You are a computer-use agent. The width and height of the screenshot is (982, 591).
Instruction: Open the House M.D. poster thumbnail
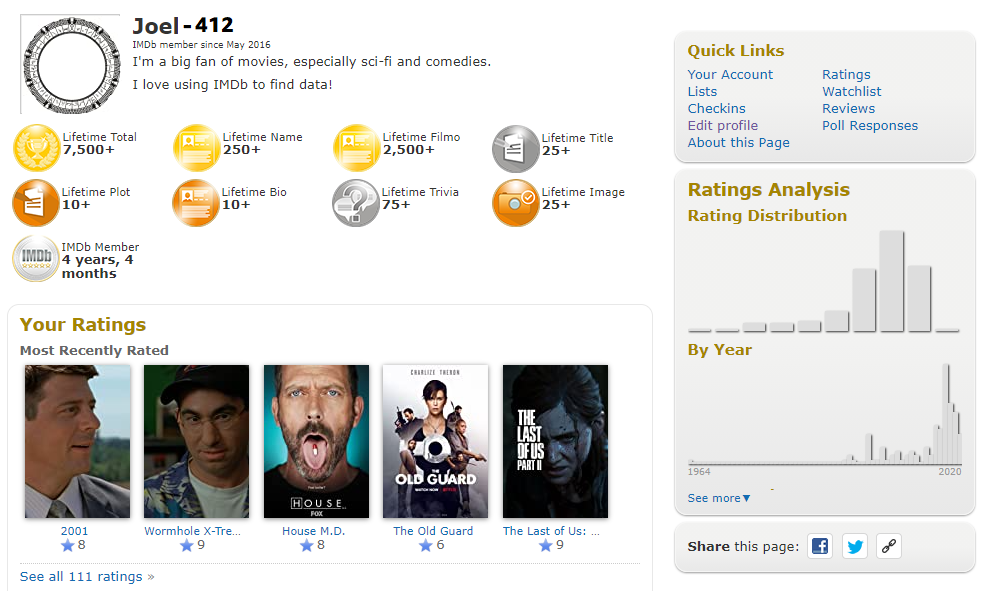(316, 441)
